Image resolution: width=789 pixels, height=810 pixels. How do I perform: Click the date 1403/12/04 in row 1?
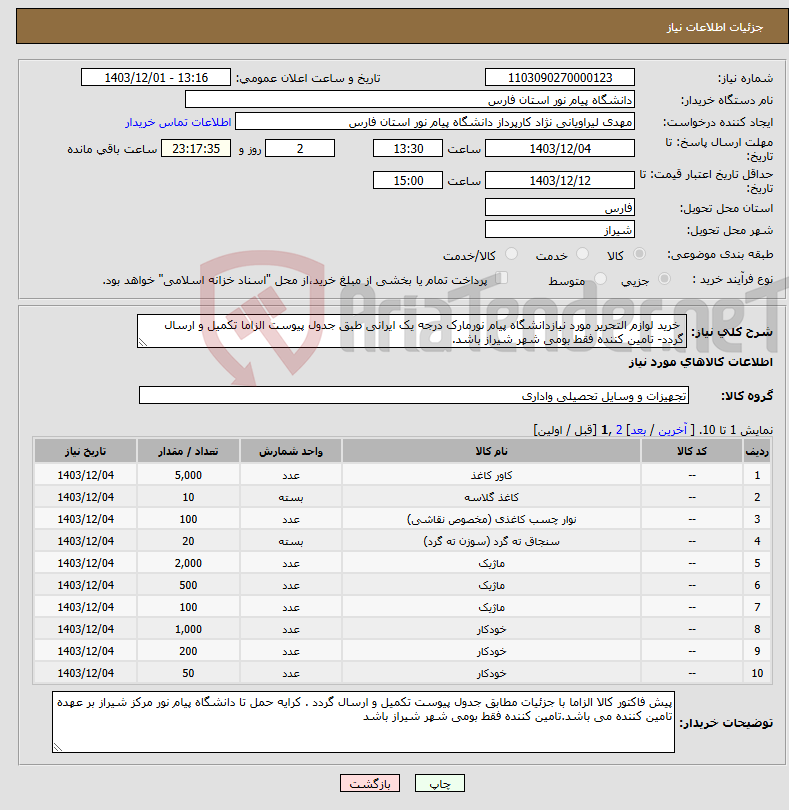[85, 475]
